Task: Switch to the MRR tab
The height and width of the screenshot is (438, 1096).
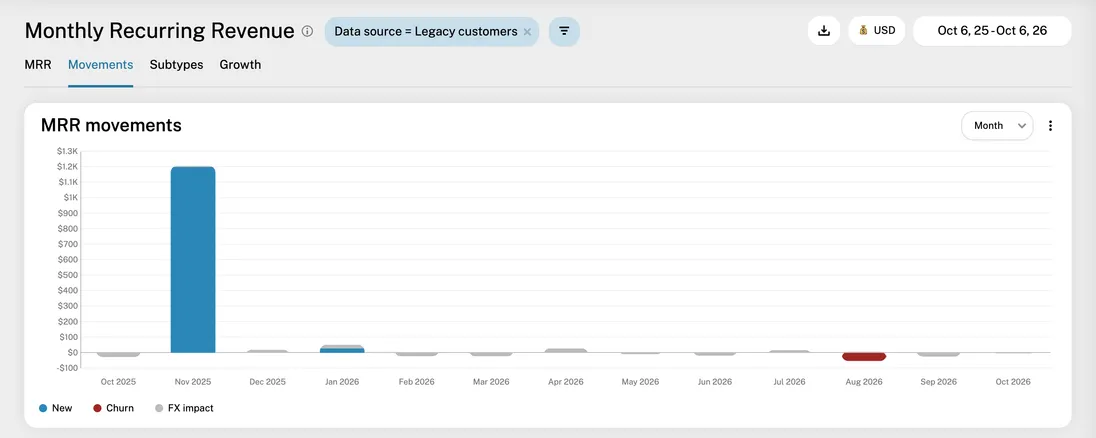Action: tap(38, 65)
